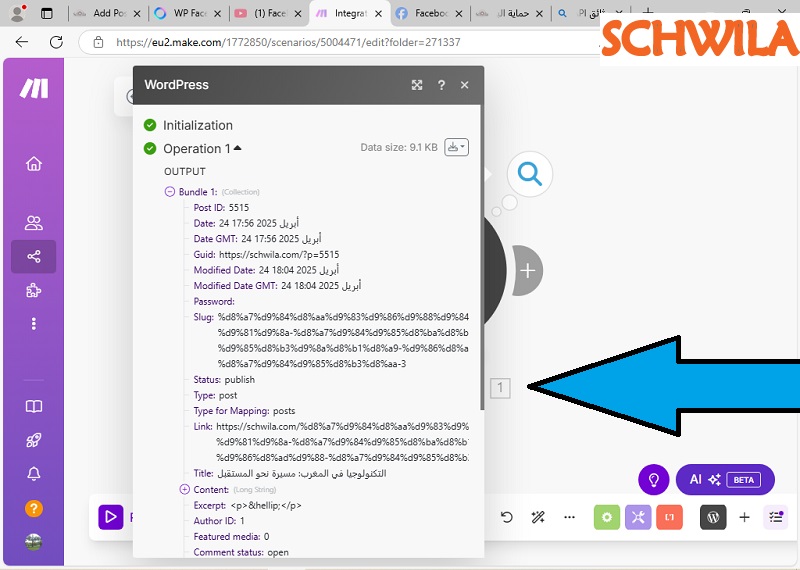Viewport: 800px width, 570px height.
Task: Open the browser profile avatar icon
Action: coord(18,14)
